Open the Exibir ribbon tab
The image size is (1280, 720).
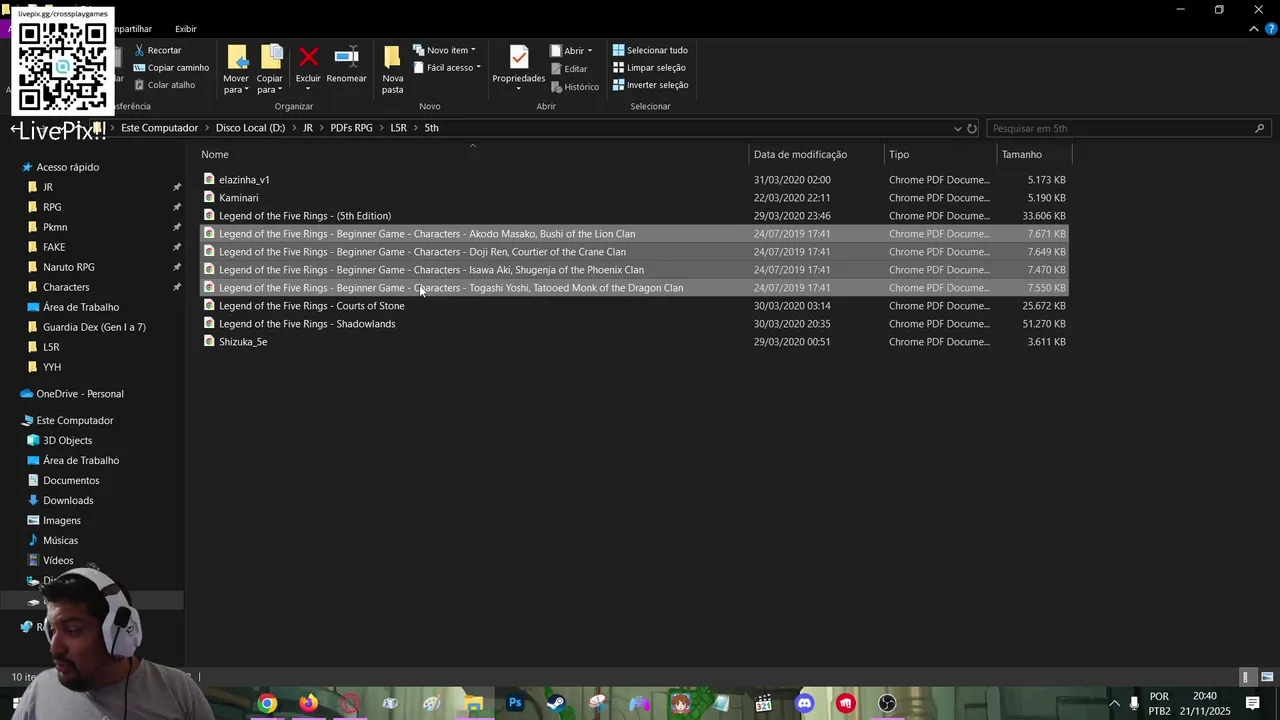[186, 29]
